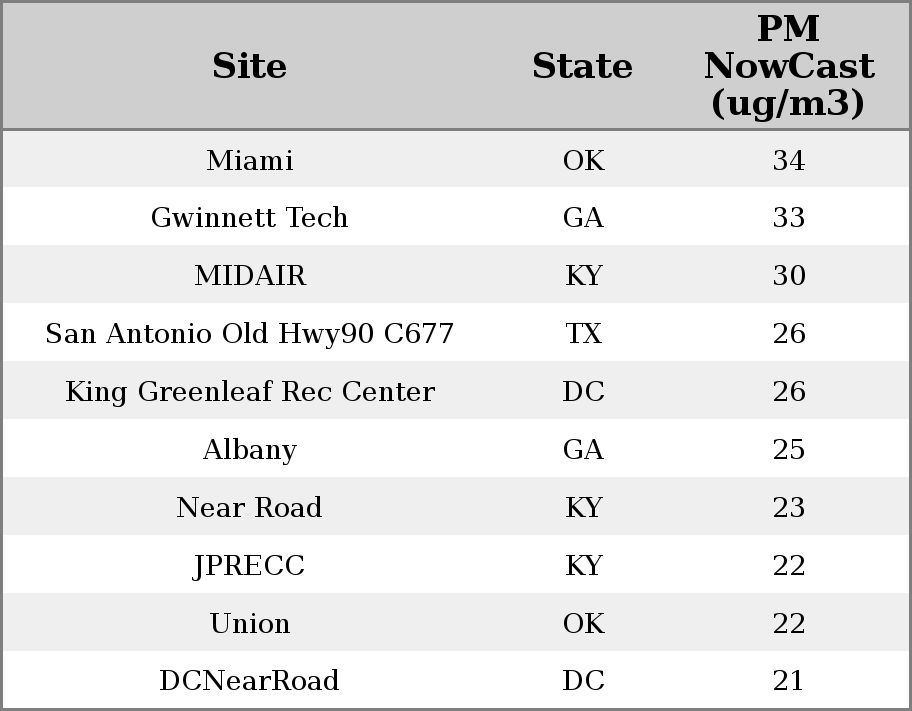
Task: Click Near Road's value 23
Action: pyautogui.click(x=788, y=507)
